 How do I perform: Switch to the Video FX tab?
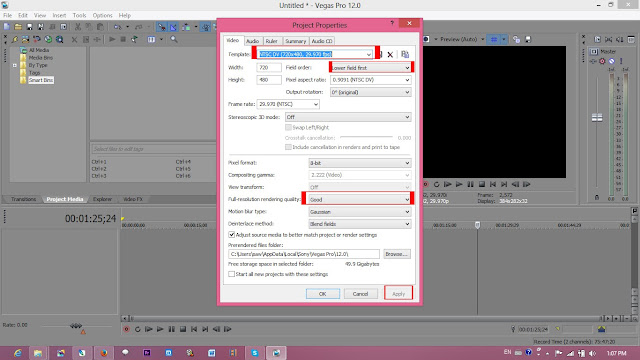(x=133, y=199)
